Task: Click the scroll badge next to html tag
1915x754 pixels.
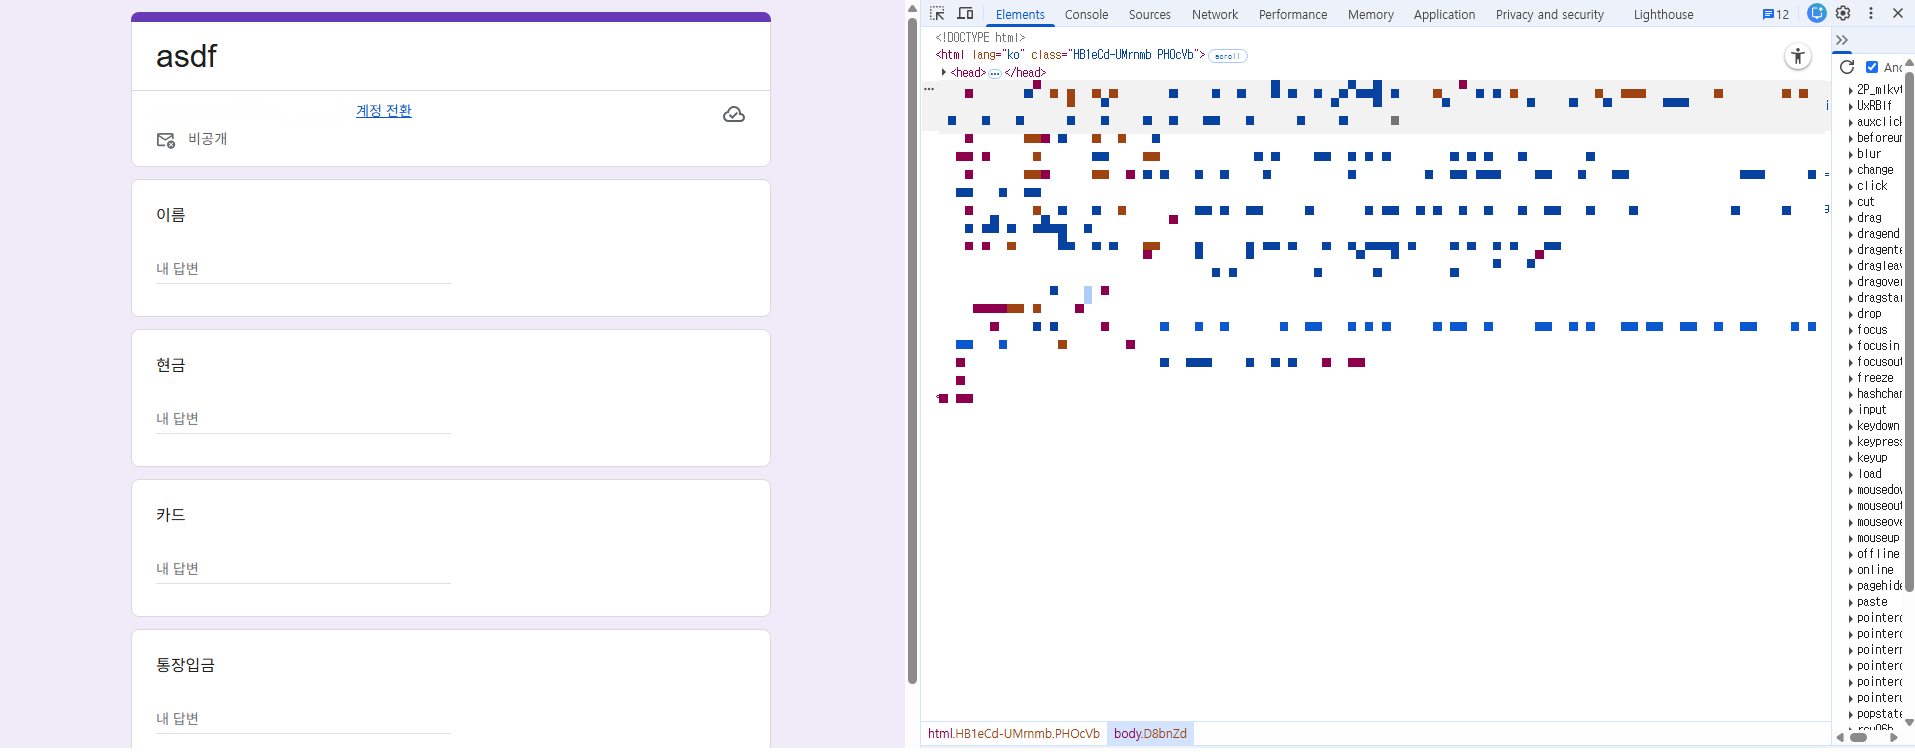Action: click(x=1227, y=56)
